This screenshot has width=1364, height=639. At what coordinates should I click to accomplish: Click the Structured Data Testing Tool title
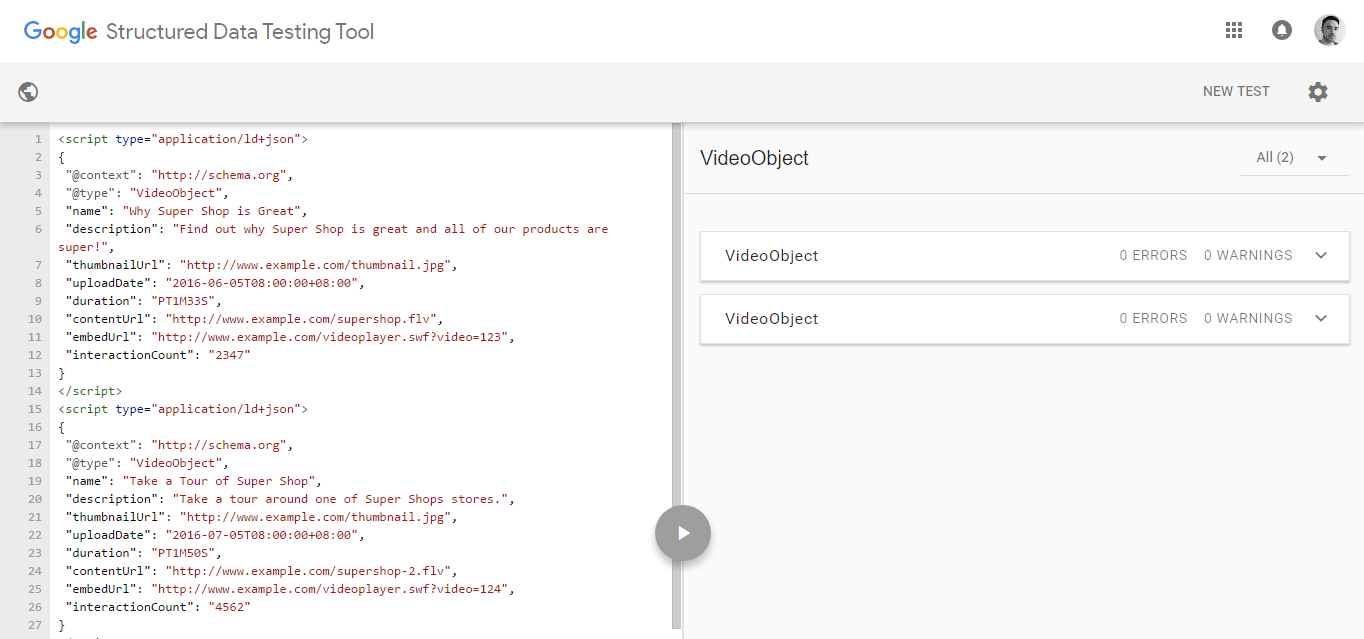point(240,31)
